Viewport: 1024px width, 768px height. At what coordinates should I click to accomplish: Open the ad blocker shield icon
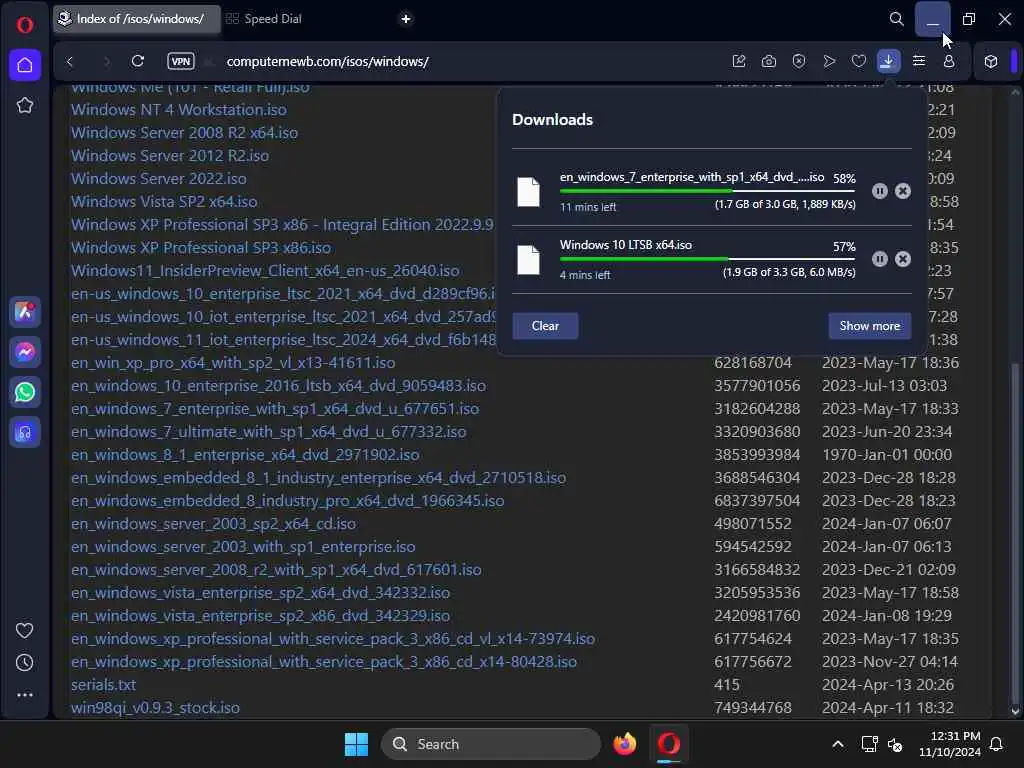pyautogui.click(x=799, y=61)
